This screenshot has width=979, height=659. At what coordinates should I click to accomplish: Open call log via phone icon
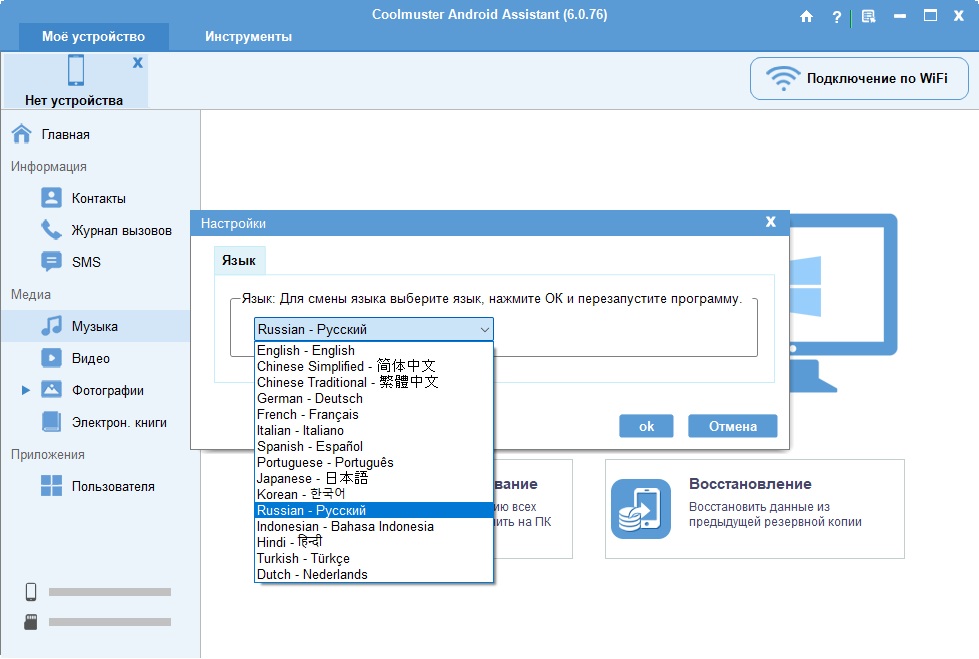[52, 230]
